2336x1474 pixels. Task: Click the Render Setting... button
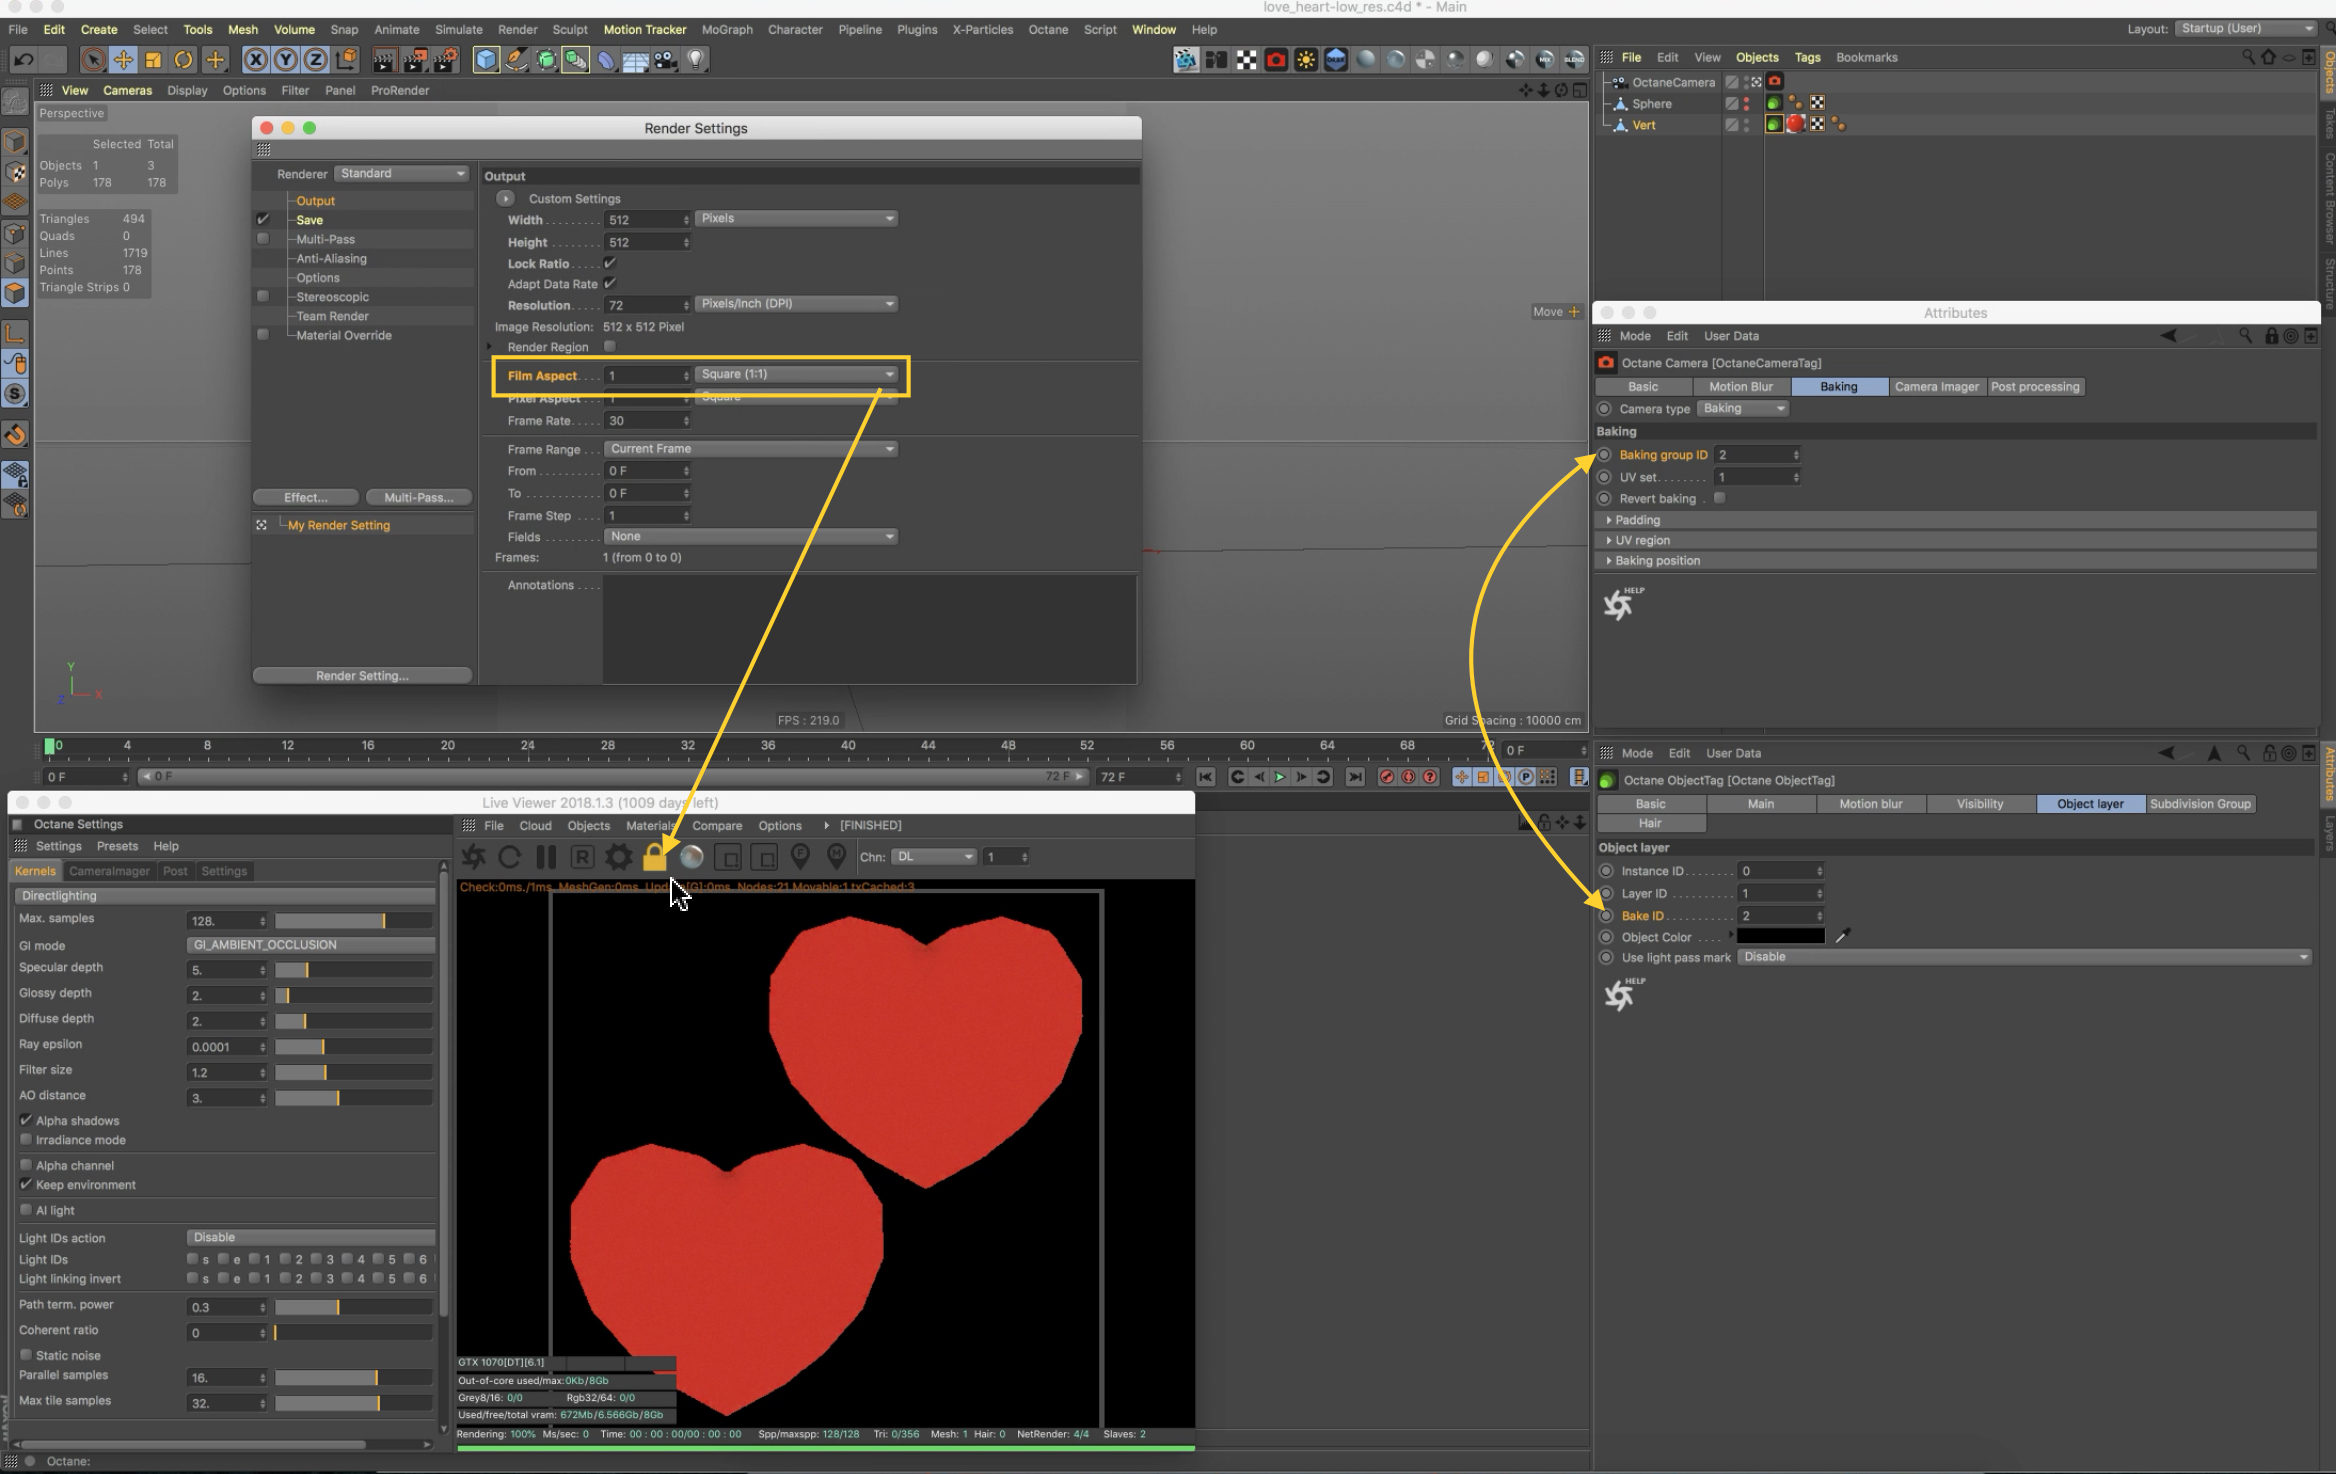(x=362, y=676)
